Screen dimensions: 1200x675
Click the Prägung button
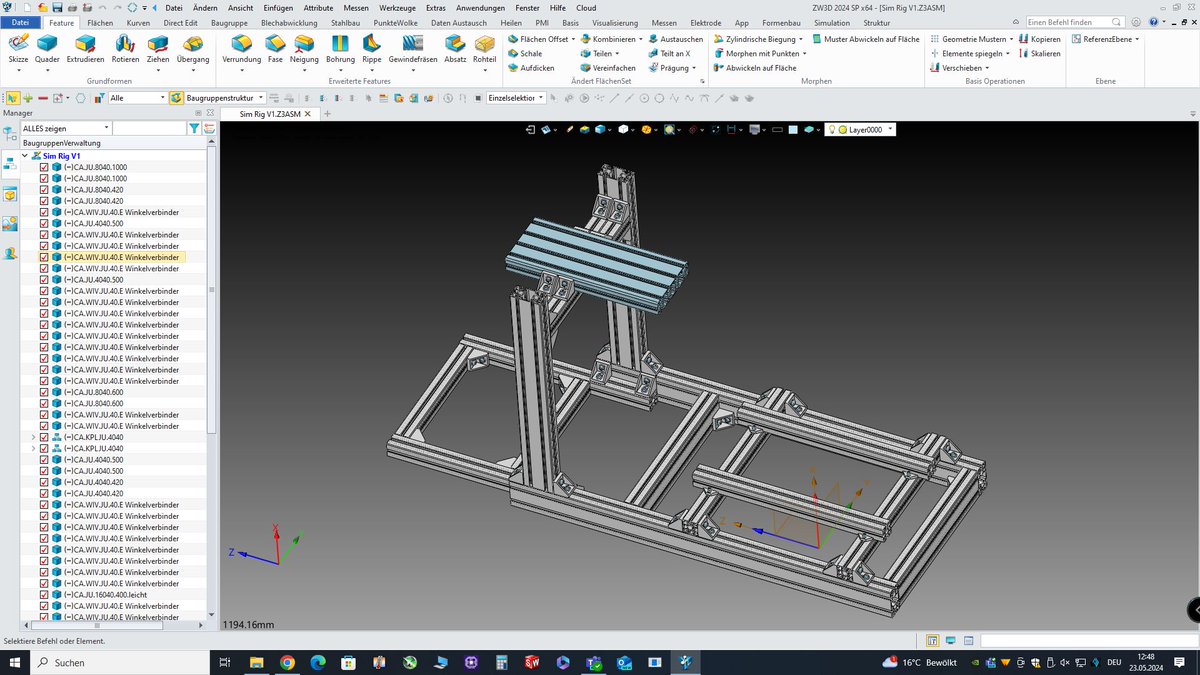(x=671, y=68)
